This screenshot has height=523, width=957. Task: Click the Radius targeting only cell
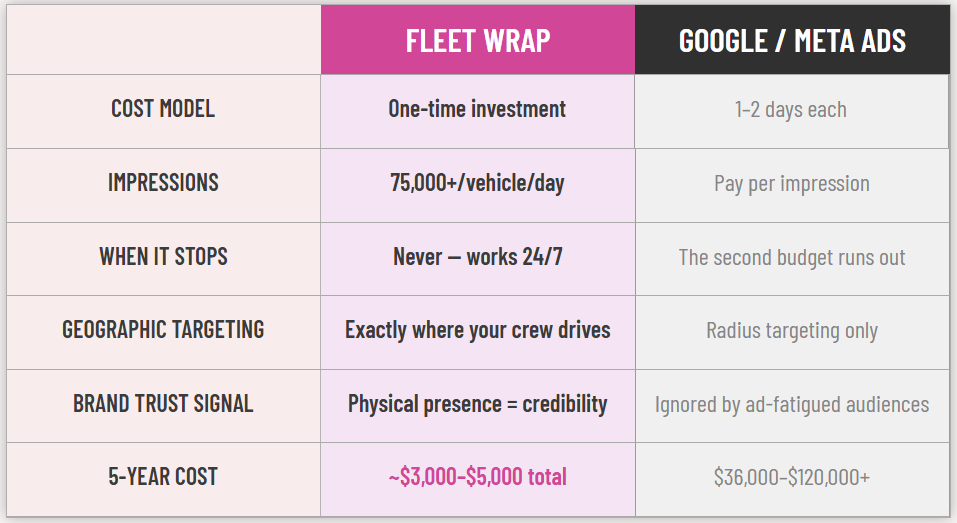pos(791,331)
